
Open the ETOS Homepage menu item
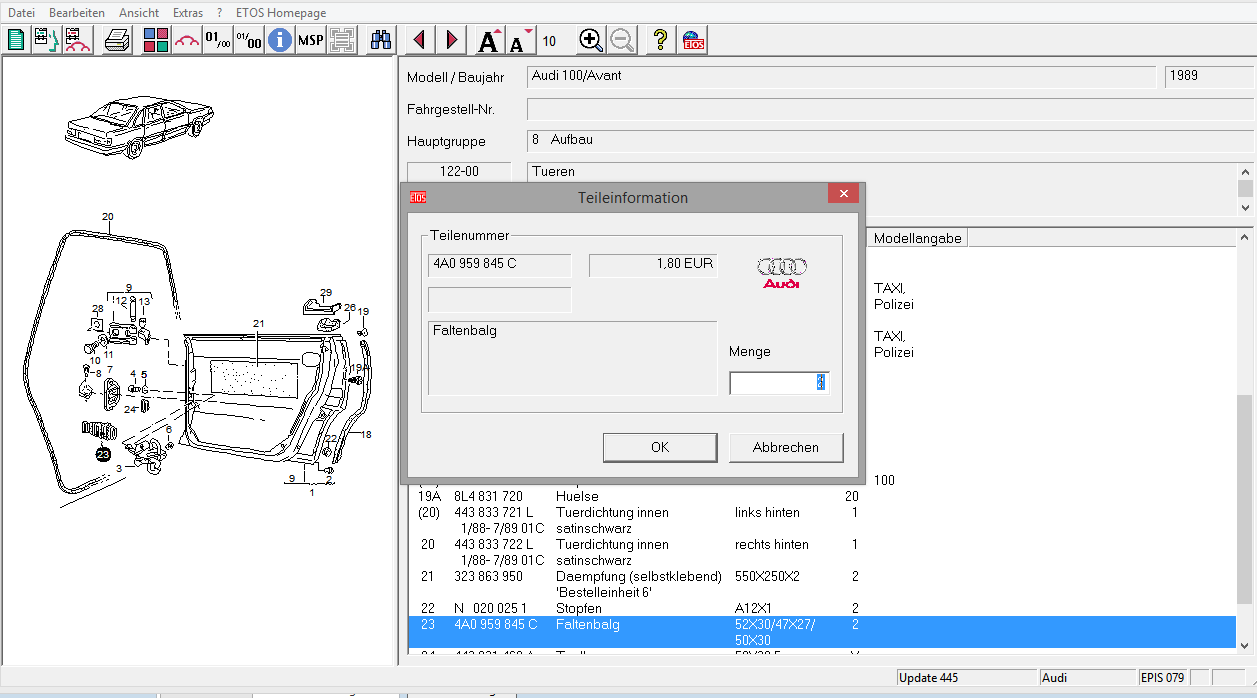click(x=281, y=13)
